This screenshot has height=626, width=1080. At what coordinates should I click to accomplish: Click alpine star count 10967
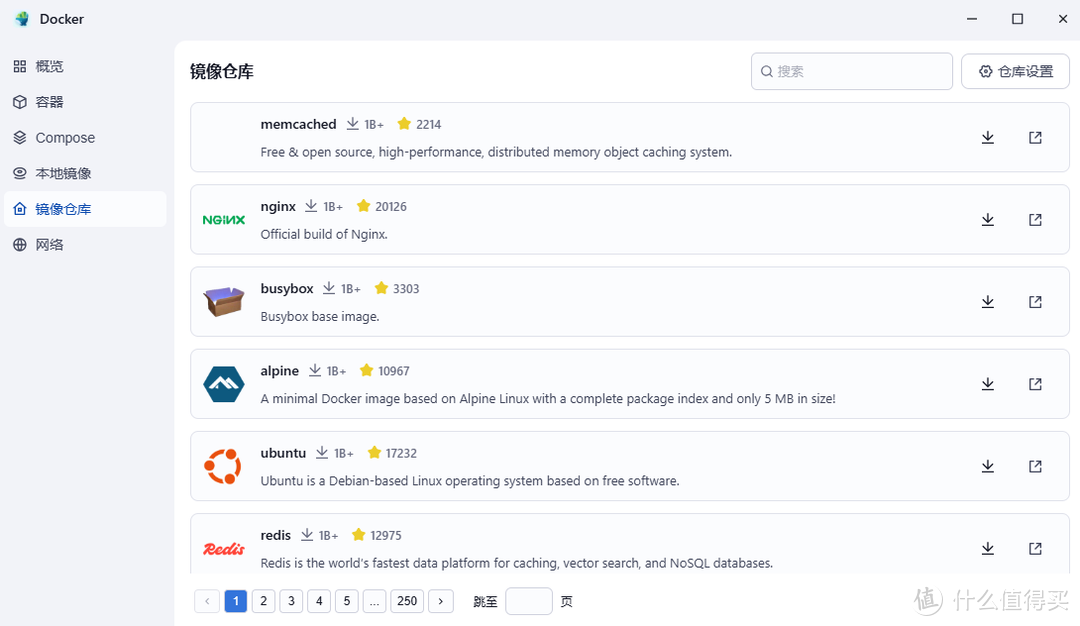point(393,371)
